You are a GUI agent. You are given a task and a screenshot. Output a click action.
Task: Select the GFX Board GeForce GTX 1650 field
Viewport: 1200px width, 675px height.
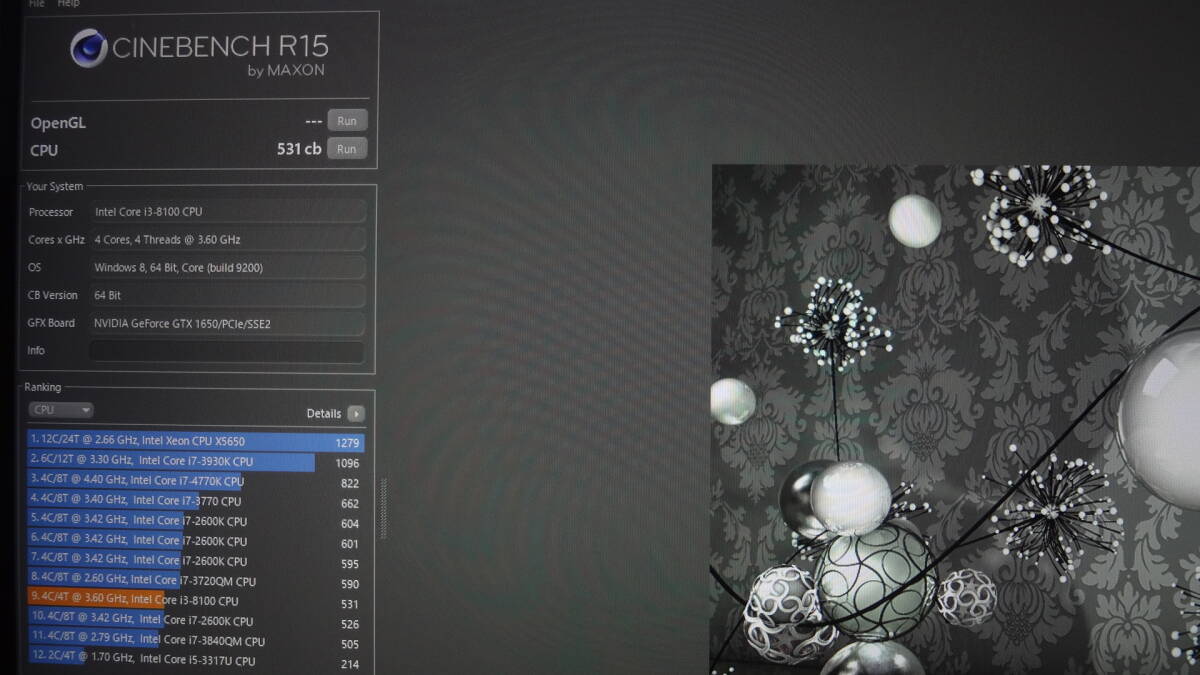[227, 324]
